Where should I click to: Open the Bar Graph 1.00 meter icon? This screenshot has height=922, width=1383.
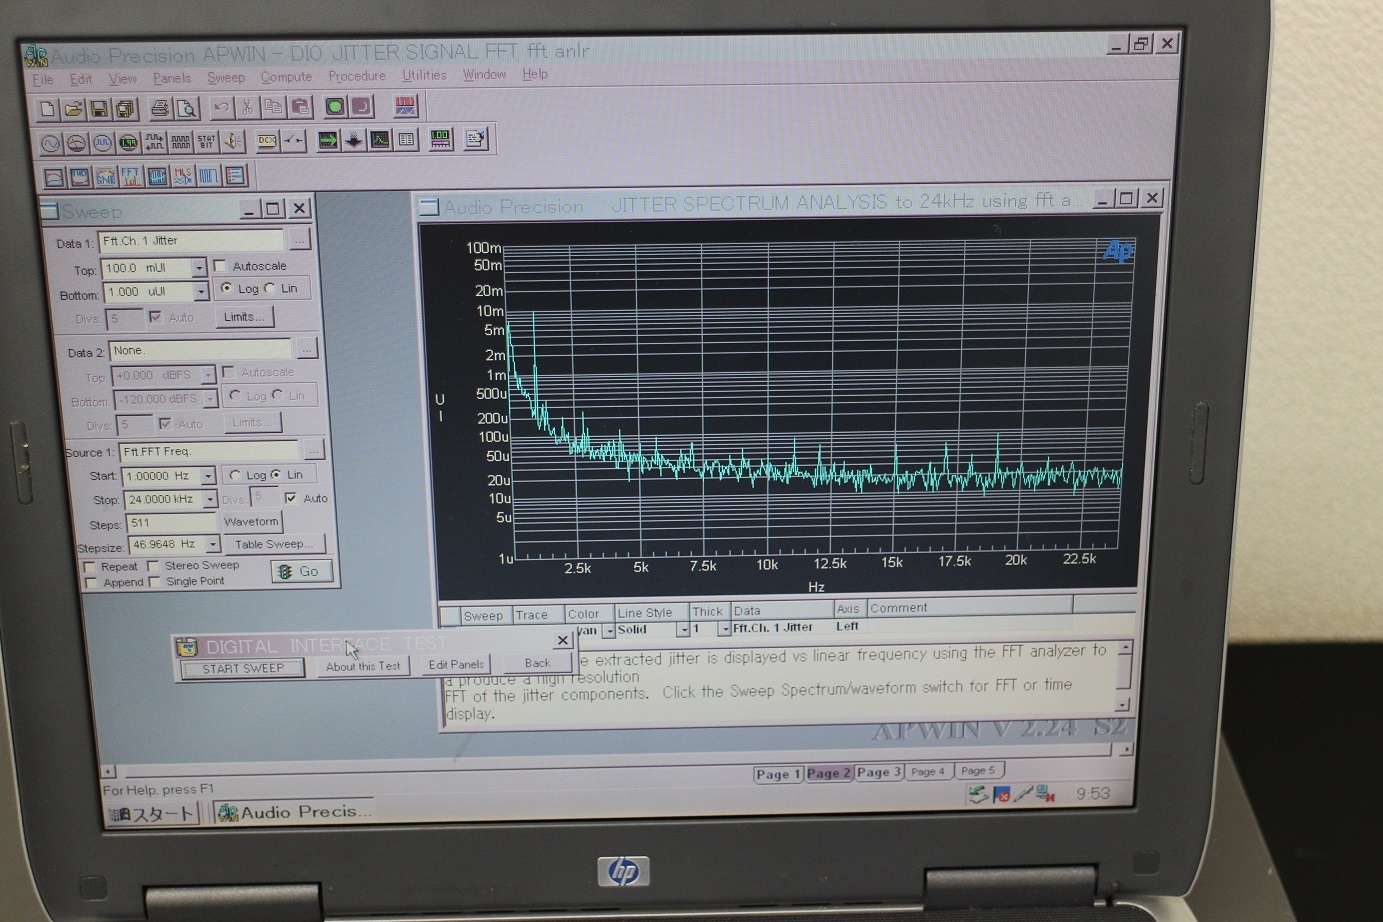pyautogui.click(x=440, y=139)
